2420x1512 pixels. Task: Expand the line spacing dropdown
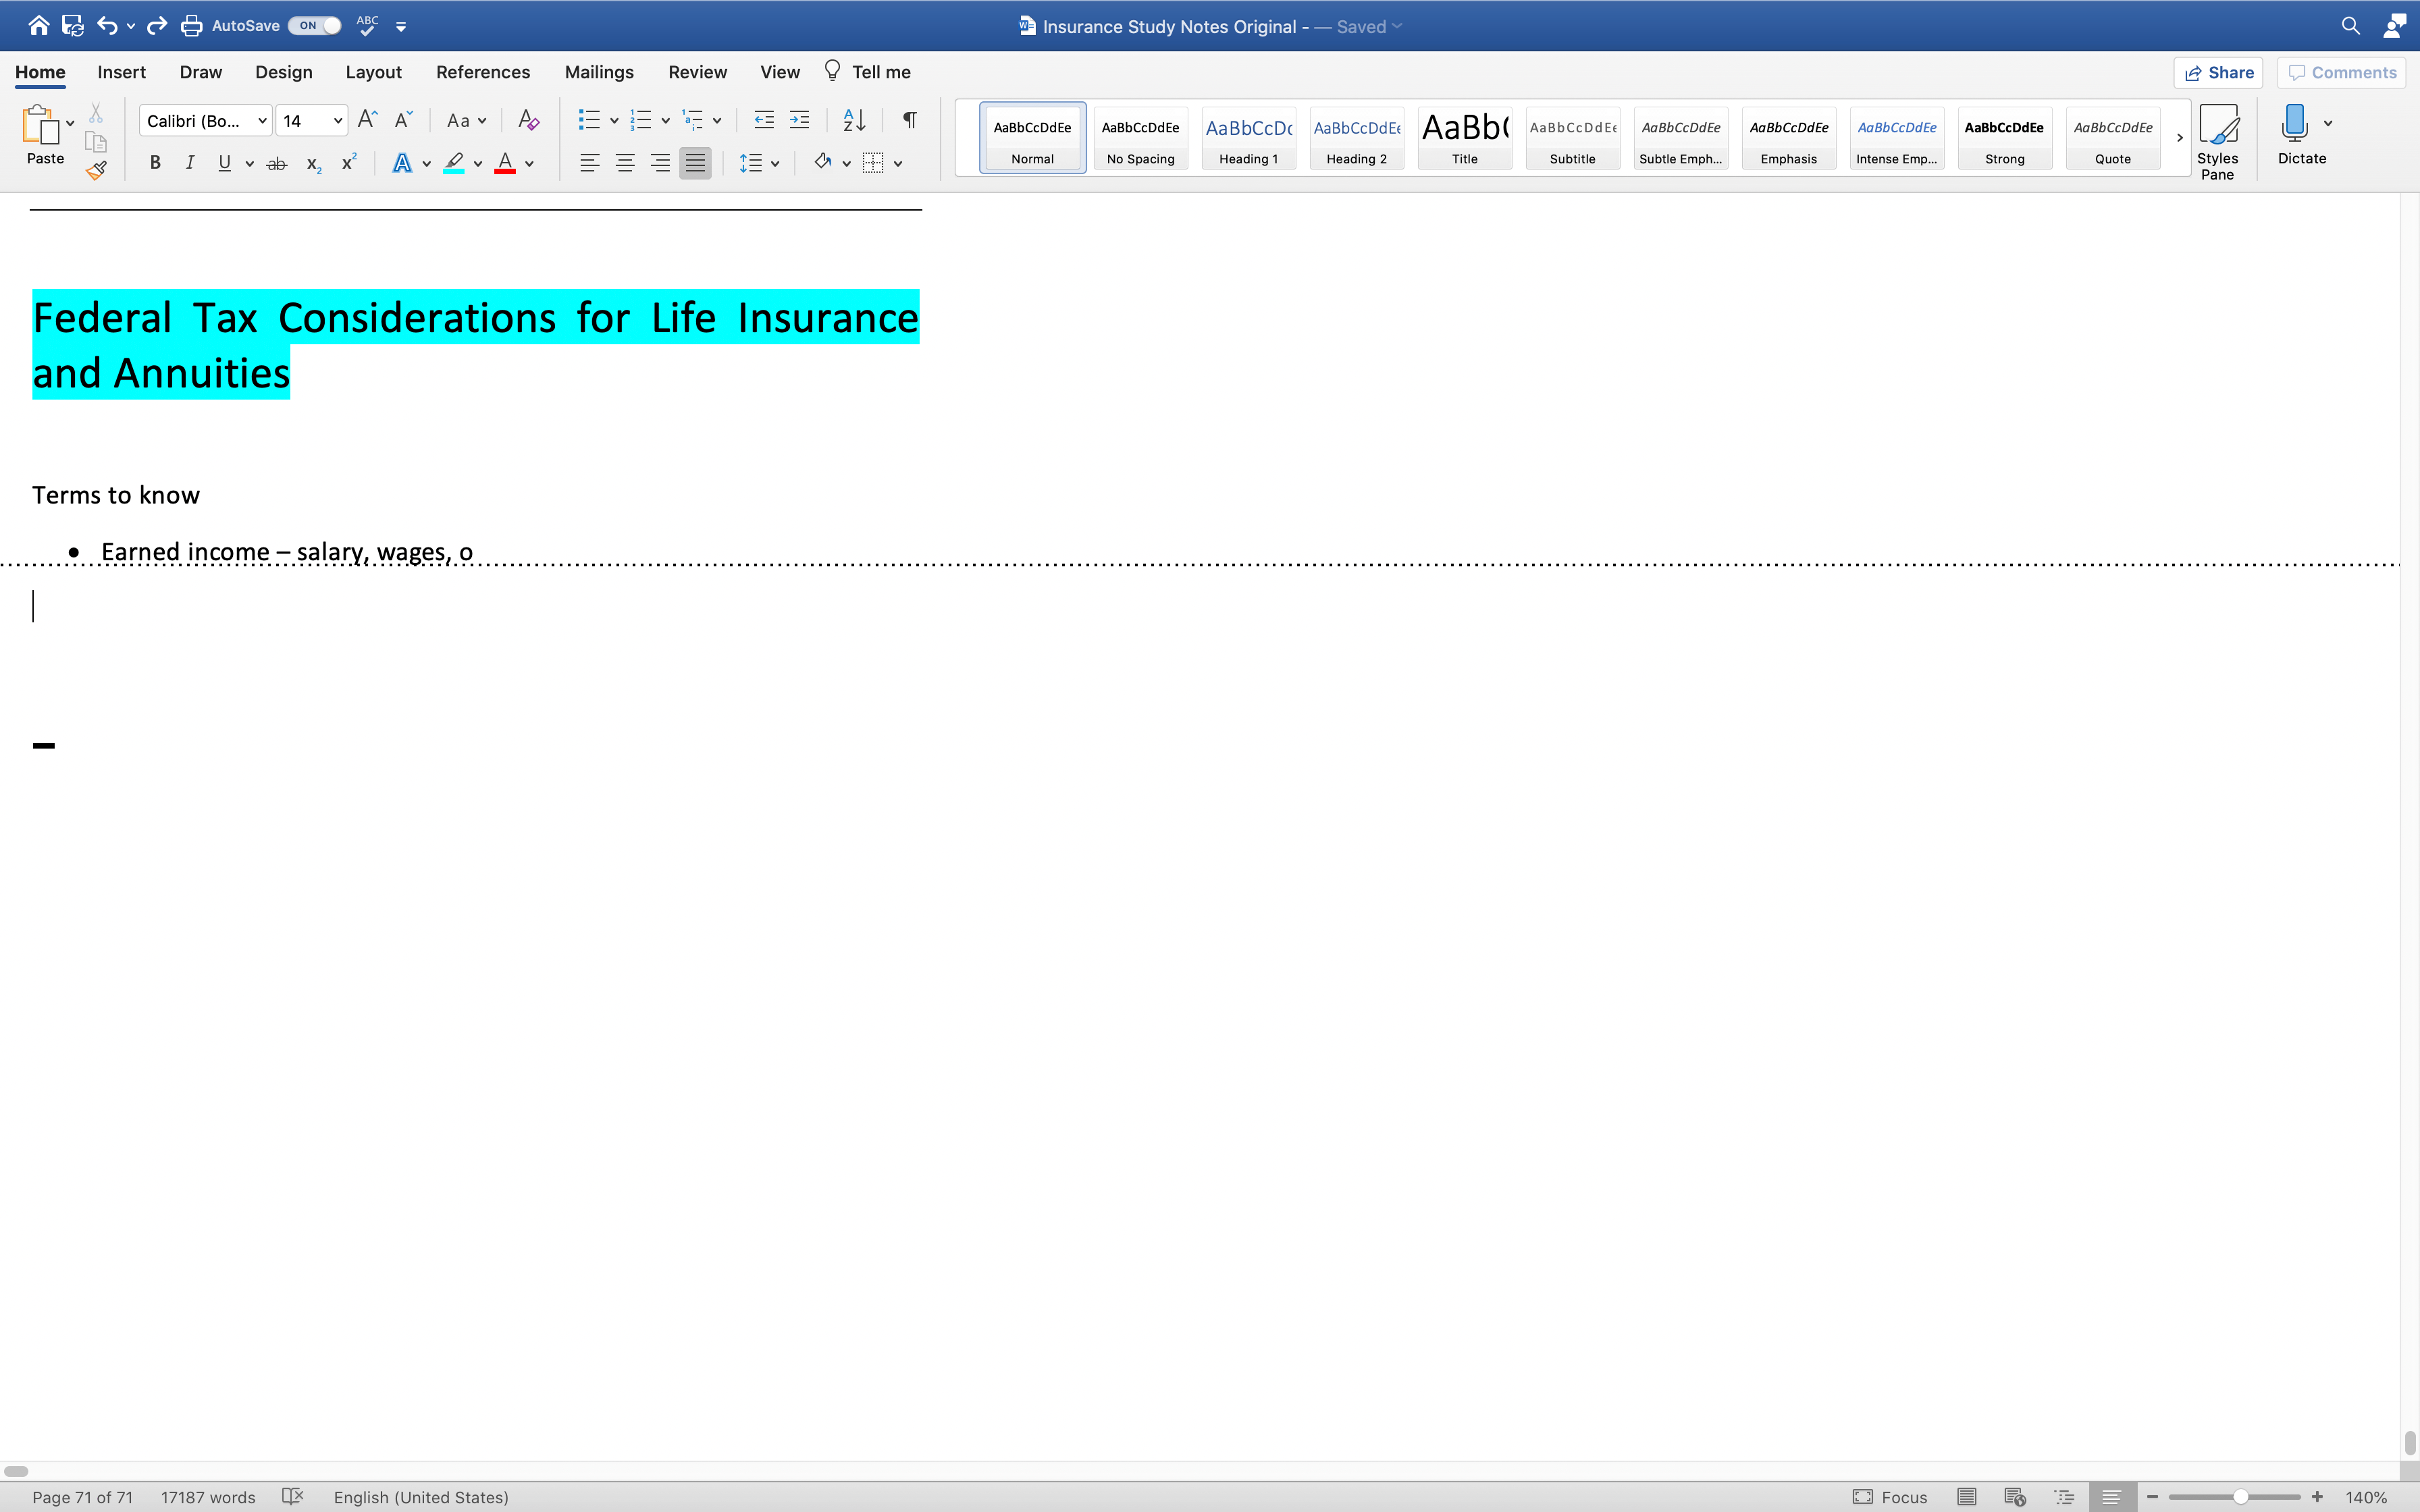[775, 163]
